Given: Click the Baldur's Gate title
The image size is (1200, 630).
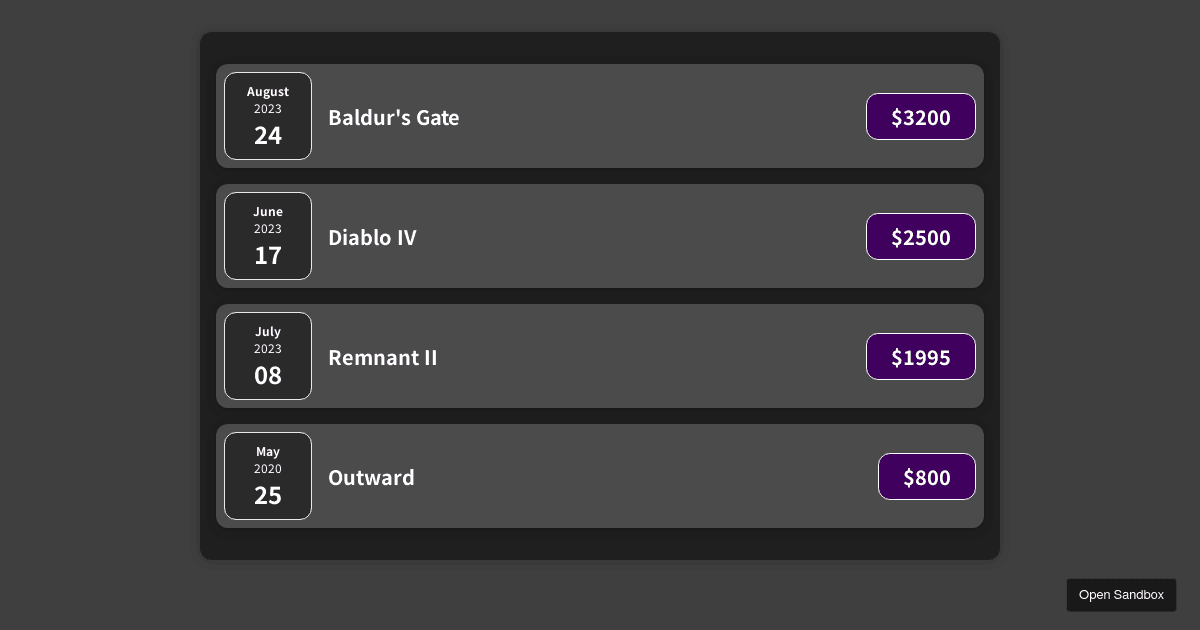Looking at the screenshot, I should tap(394, 117).
